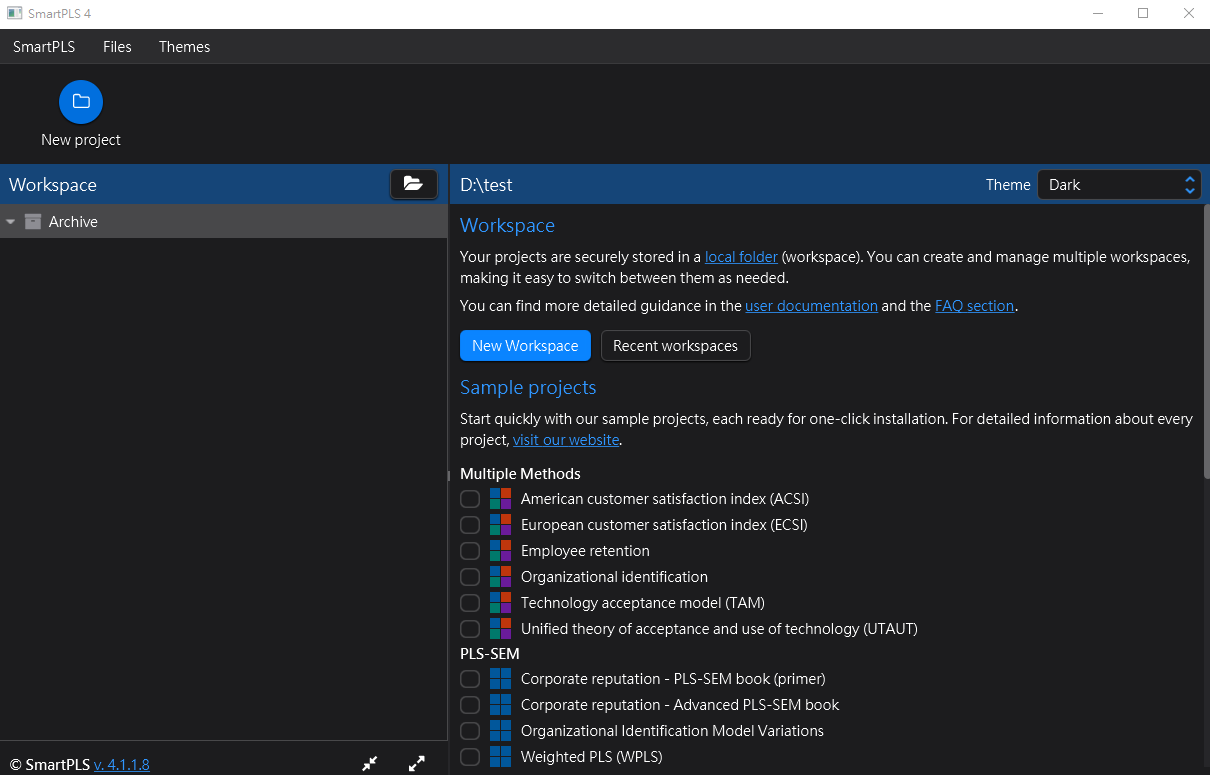
Task: Open the local folder link
Action: pyautogui.click(x=741, y=257)
